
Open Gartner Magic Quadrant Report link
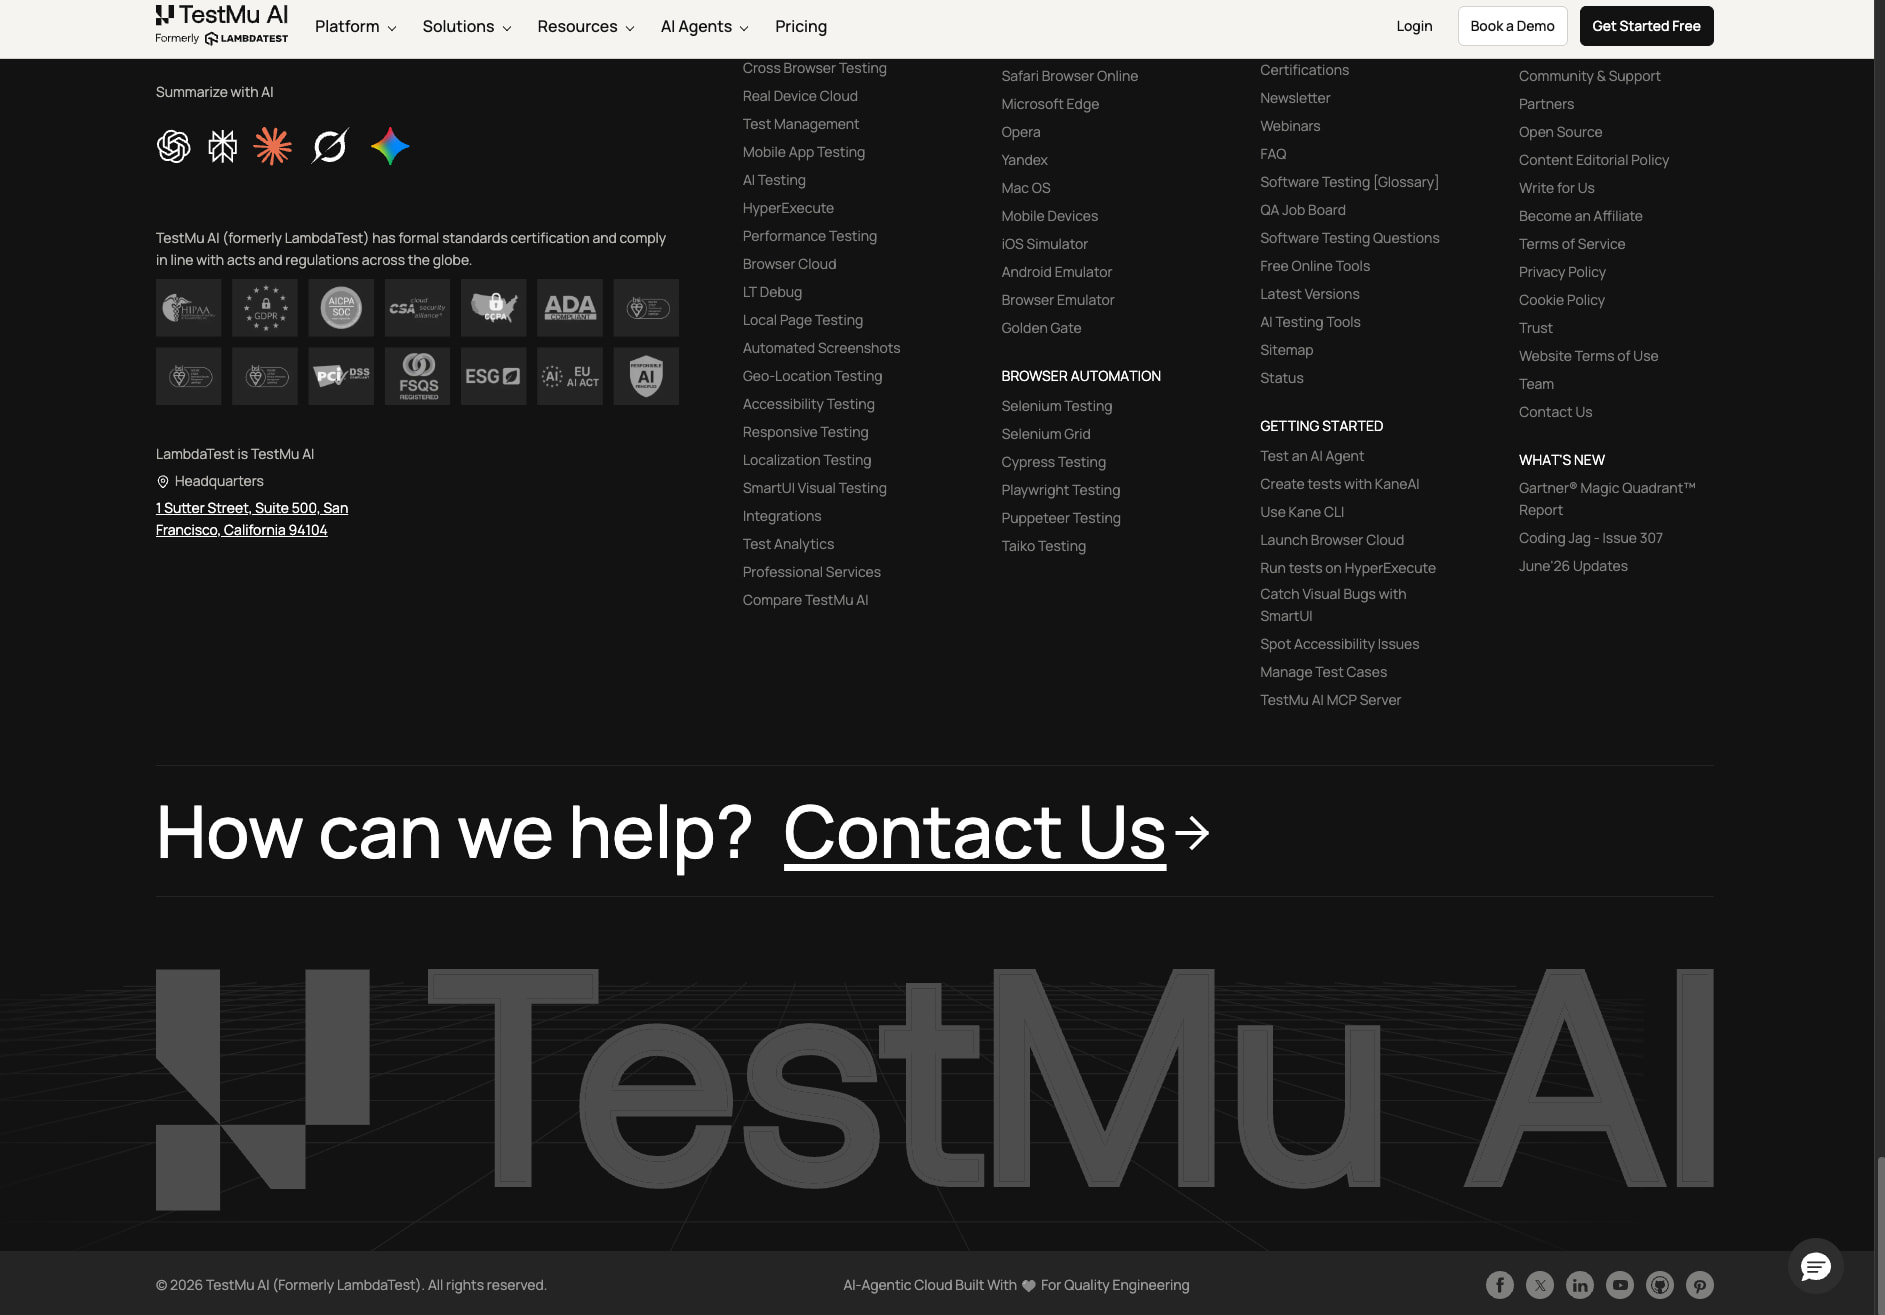click(x=1607, y=499)
